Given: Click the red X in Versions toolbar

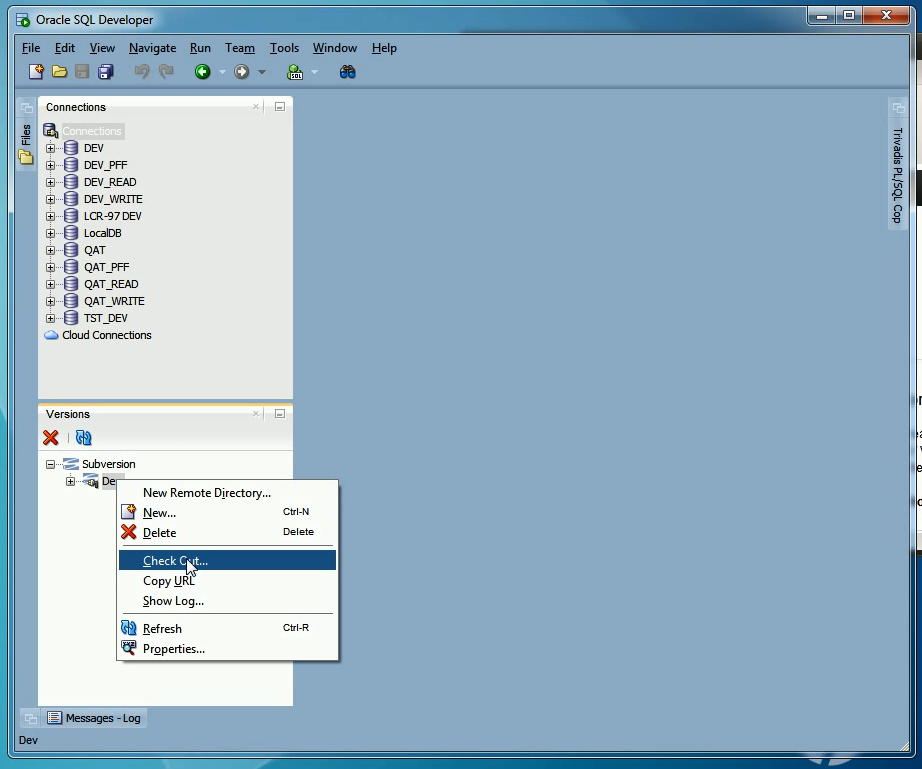Looking at the screenshot, I should tap(51, 437).
